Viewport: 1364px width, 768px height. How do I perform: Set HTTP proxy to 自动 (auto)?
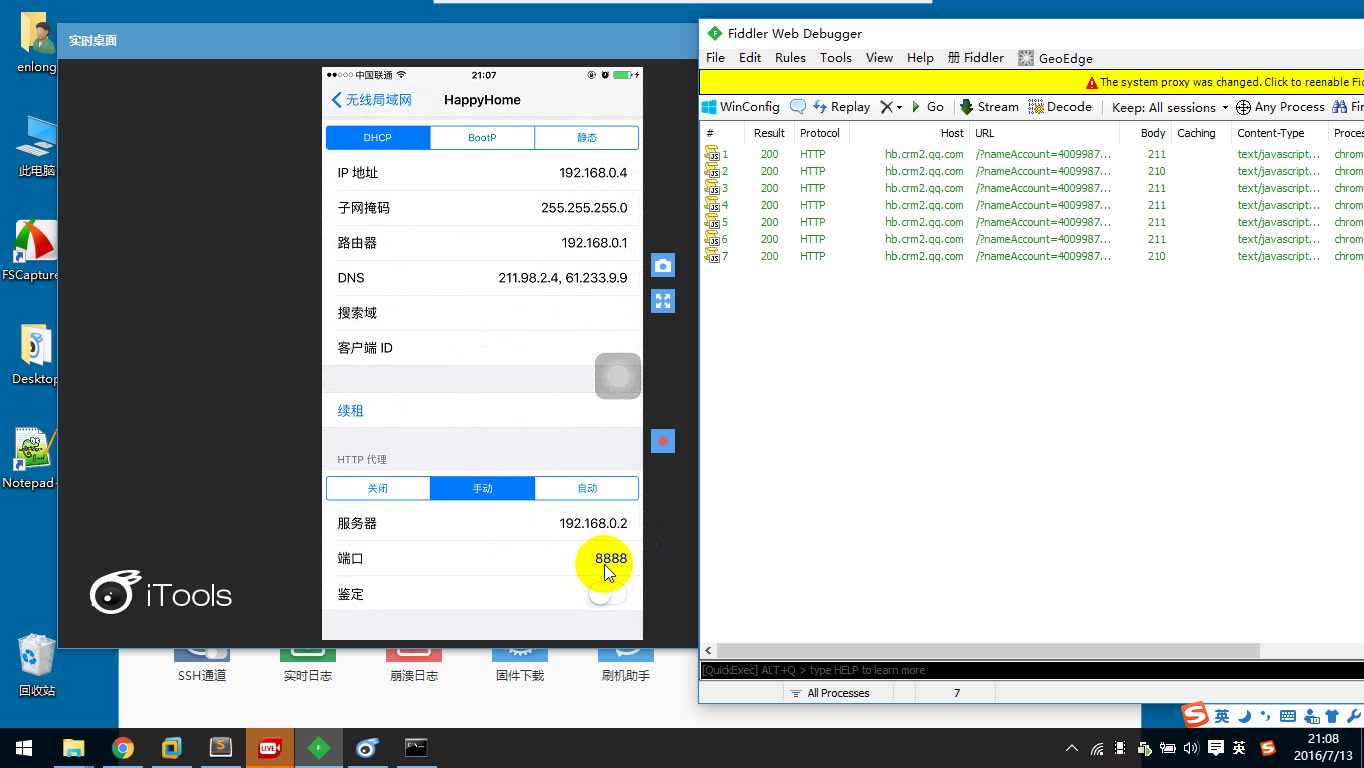click(x=587, y=488)
